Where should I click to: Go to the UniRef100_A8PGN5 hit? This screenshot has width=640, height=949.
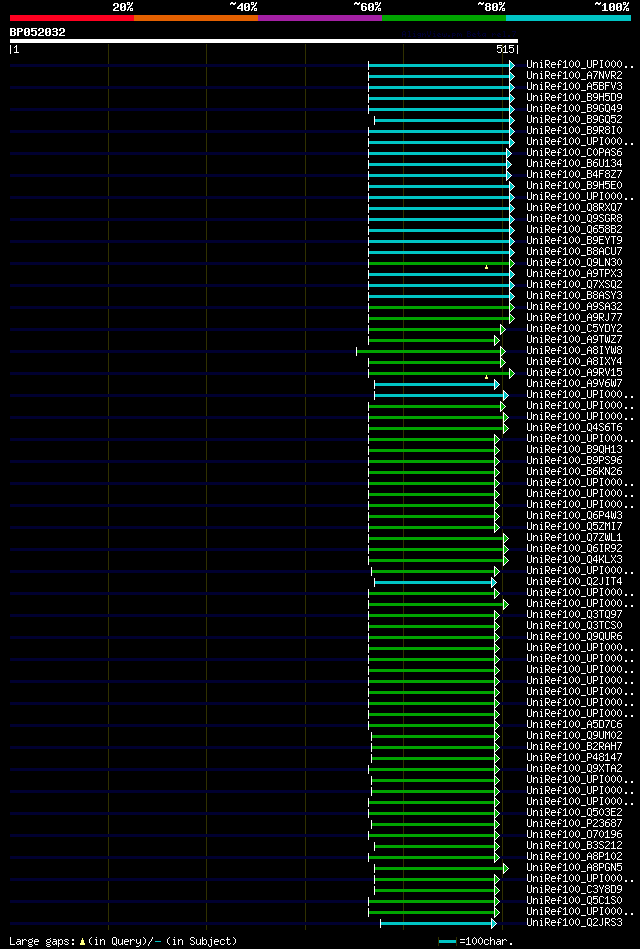[574, 868]
